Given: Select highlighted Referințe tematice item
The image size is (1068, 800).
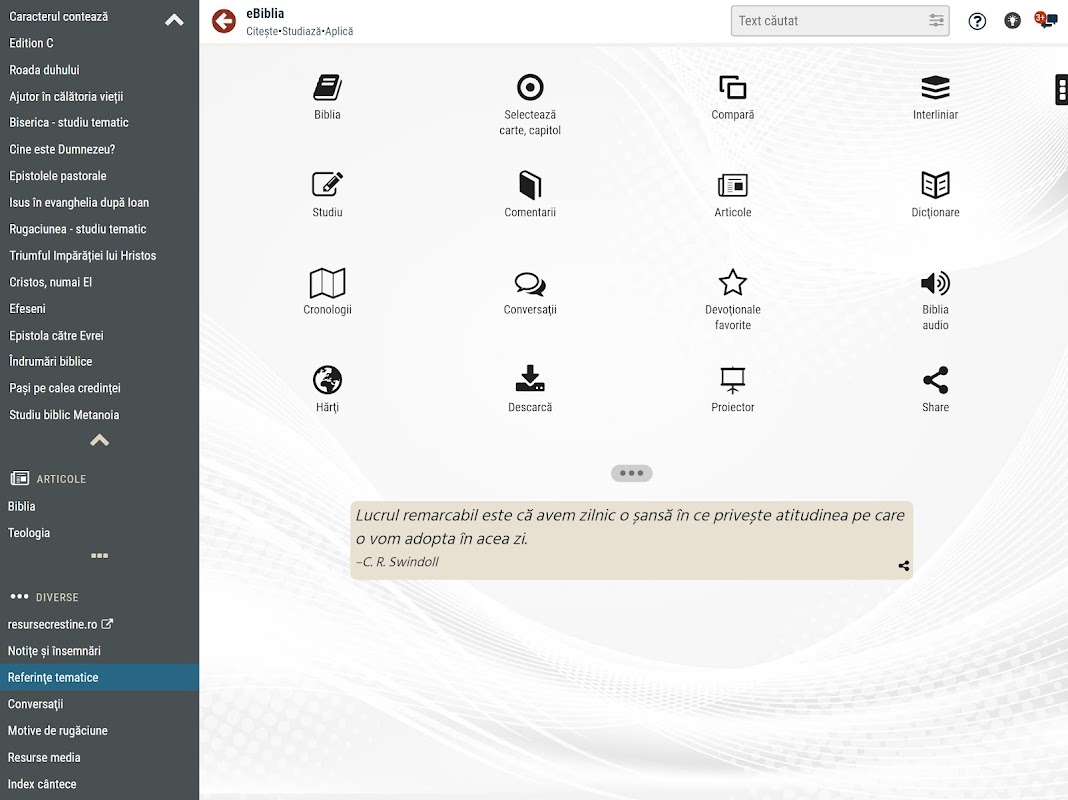Looking at the screenshot, I should 99,677.
